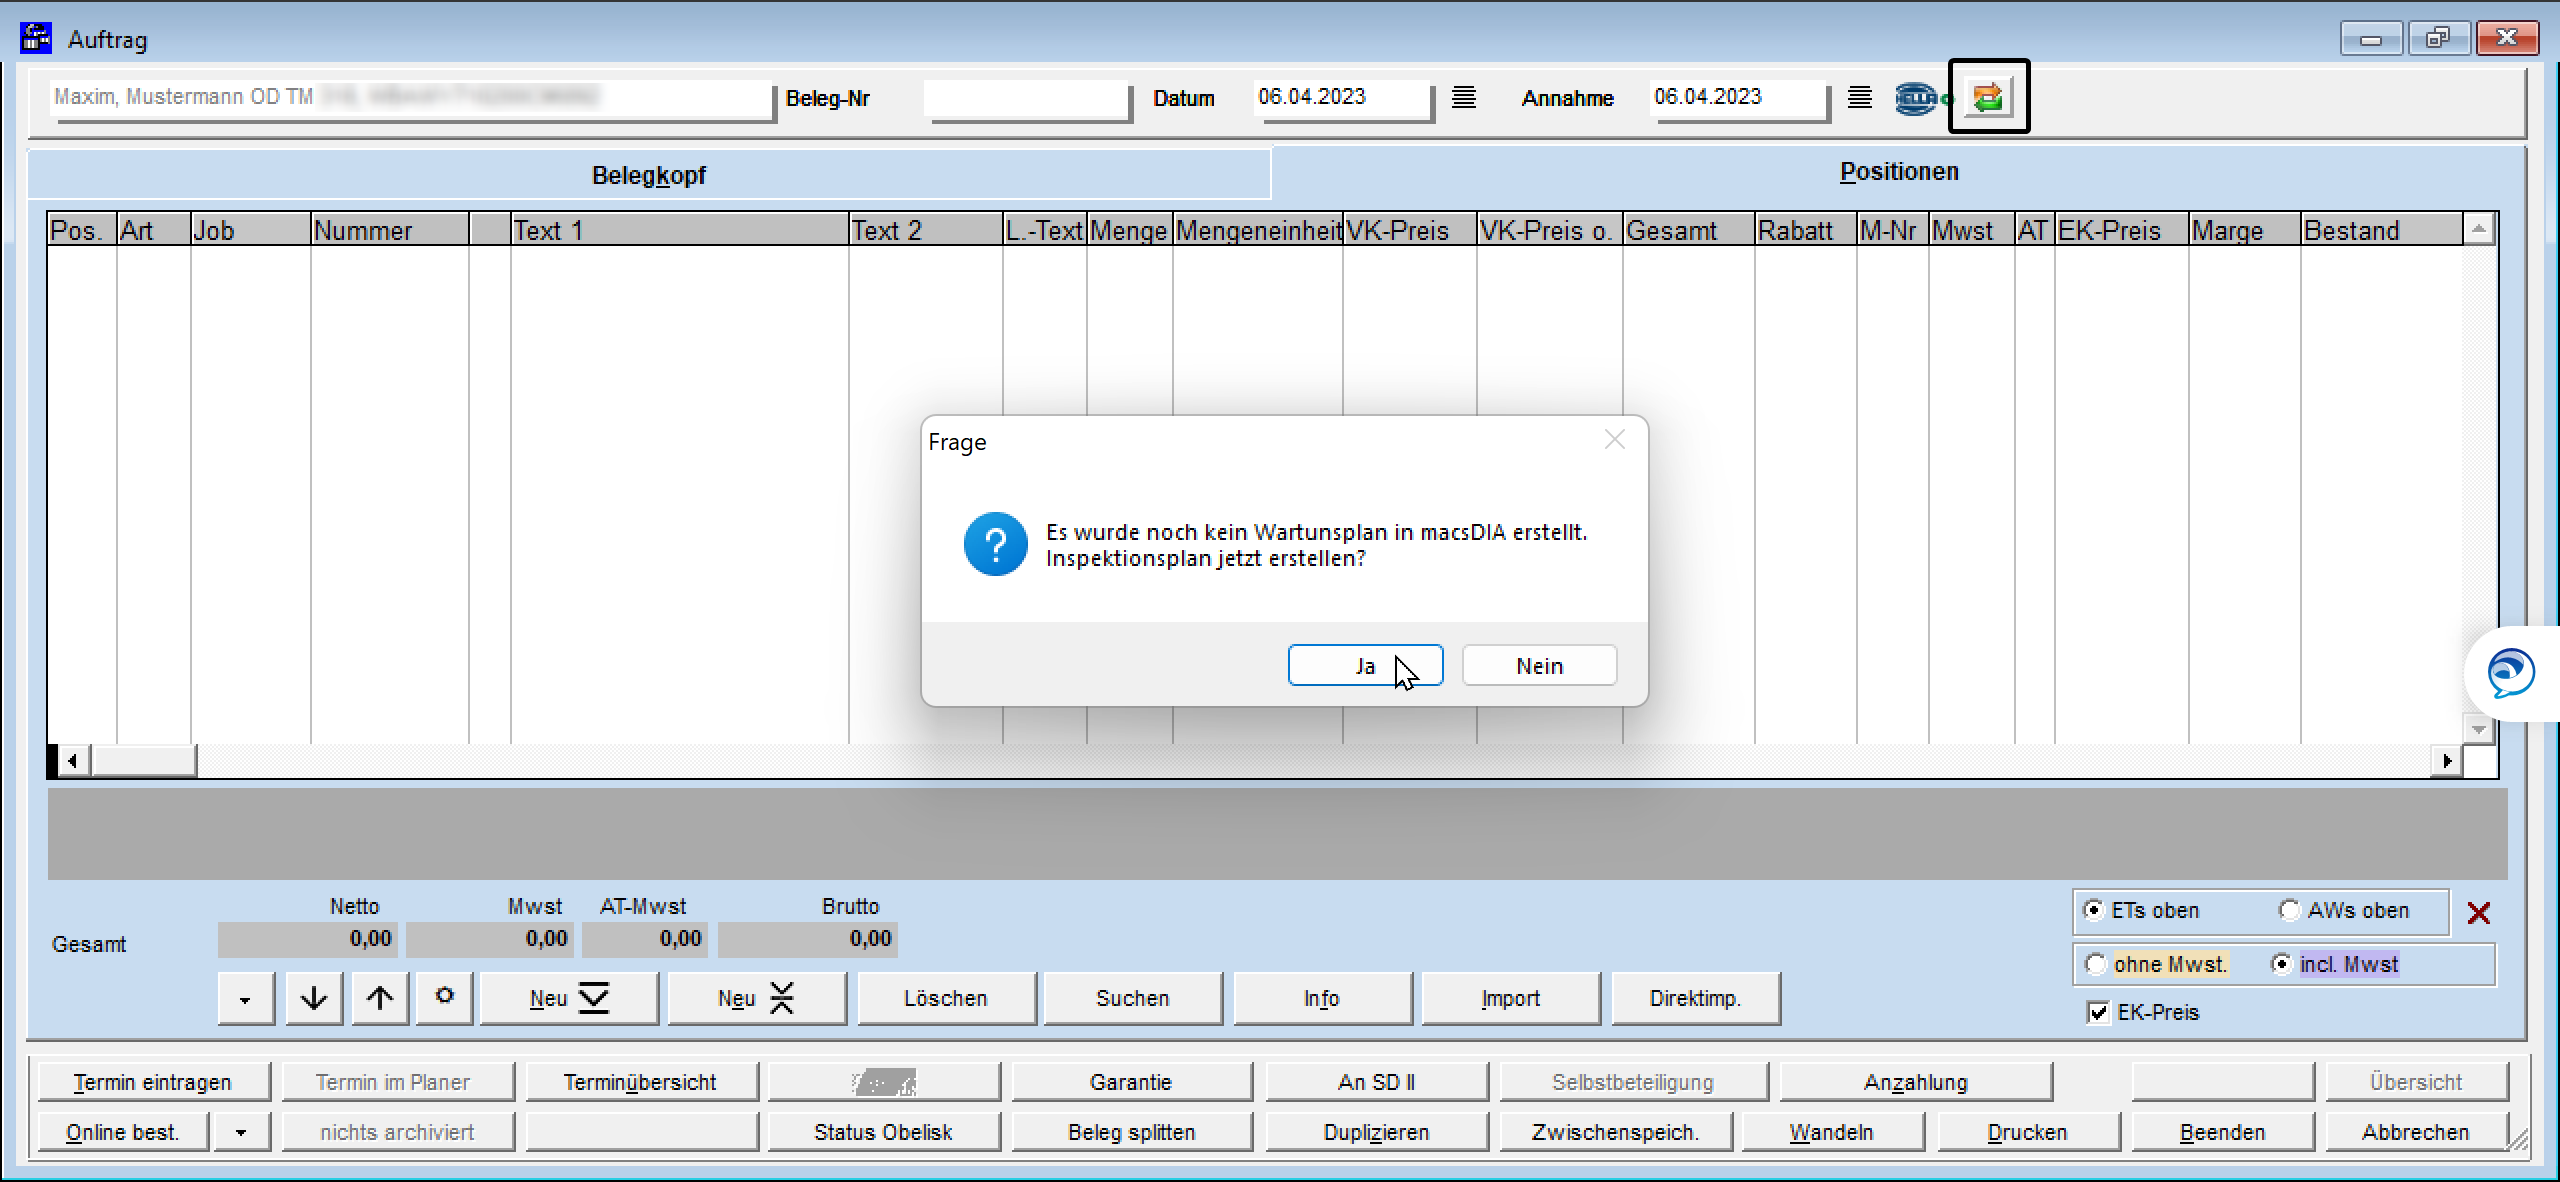Viewport: 2560px width, 1182px height.
Task: Switch to the Belegkopf tab
Action: (649, 175)
